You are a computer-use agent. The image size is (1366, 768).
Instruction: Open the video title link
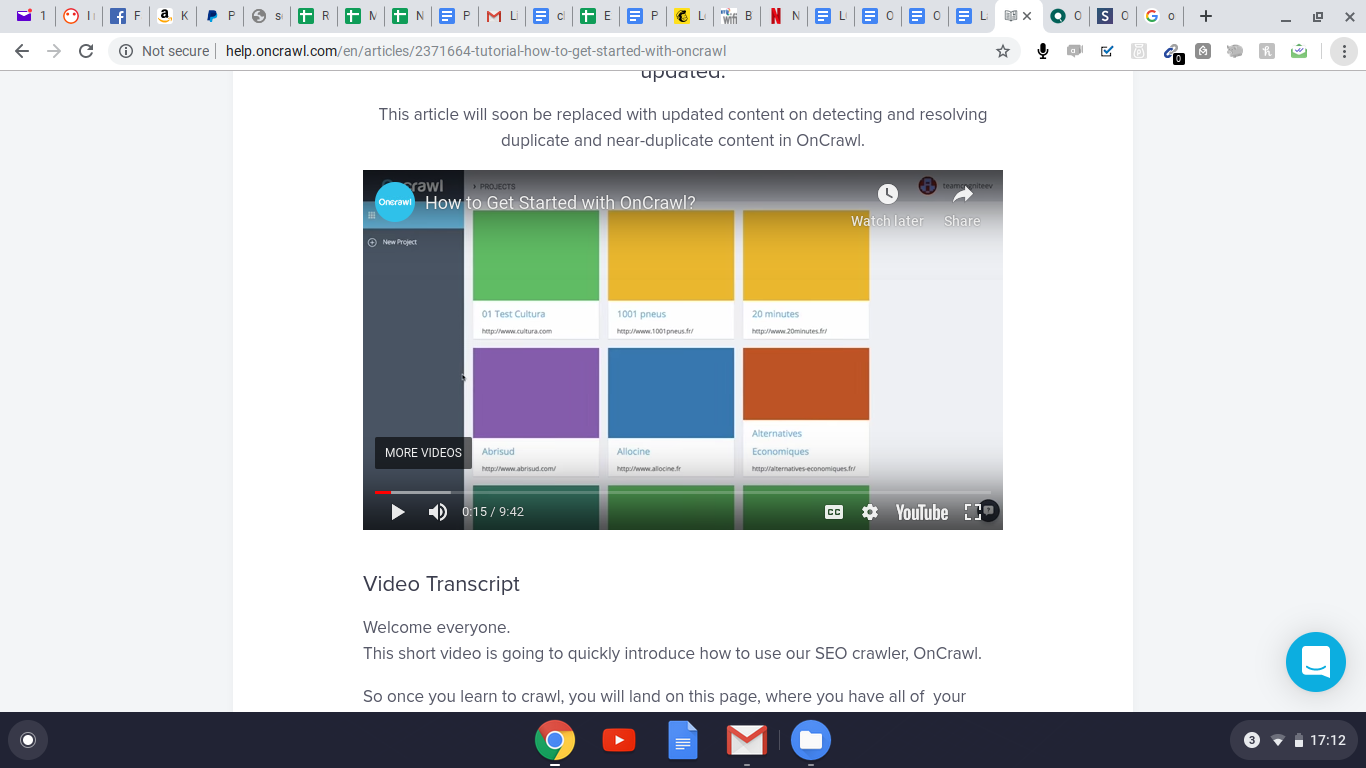pyautogui.click(x=560, y=203)
